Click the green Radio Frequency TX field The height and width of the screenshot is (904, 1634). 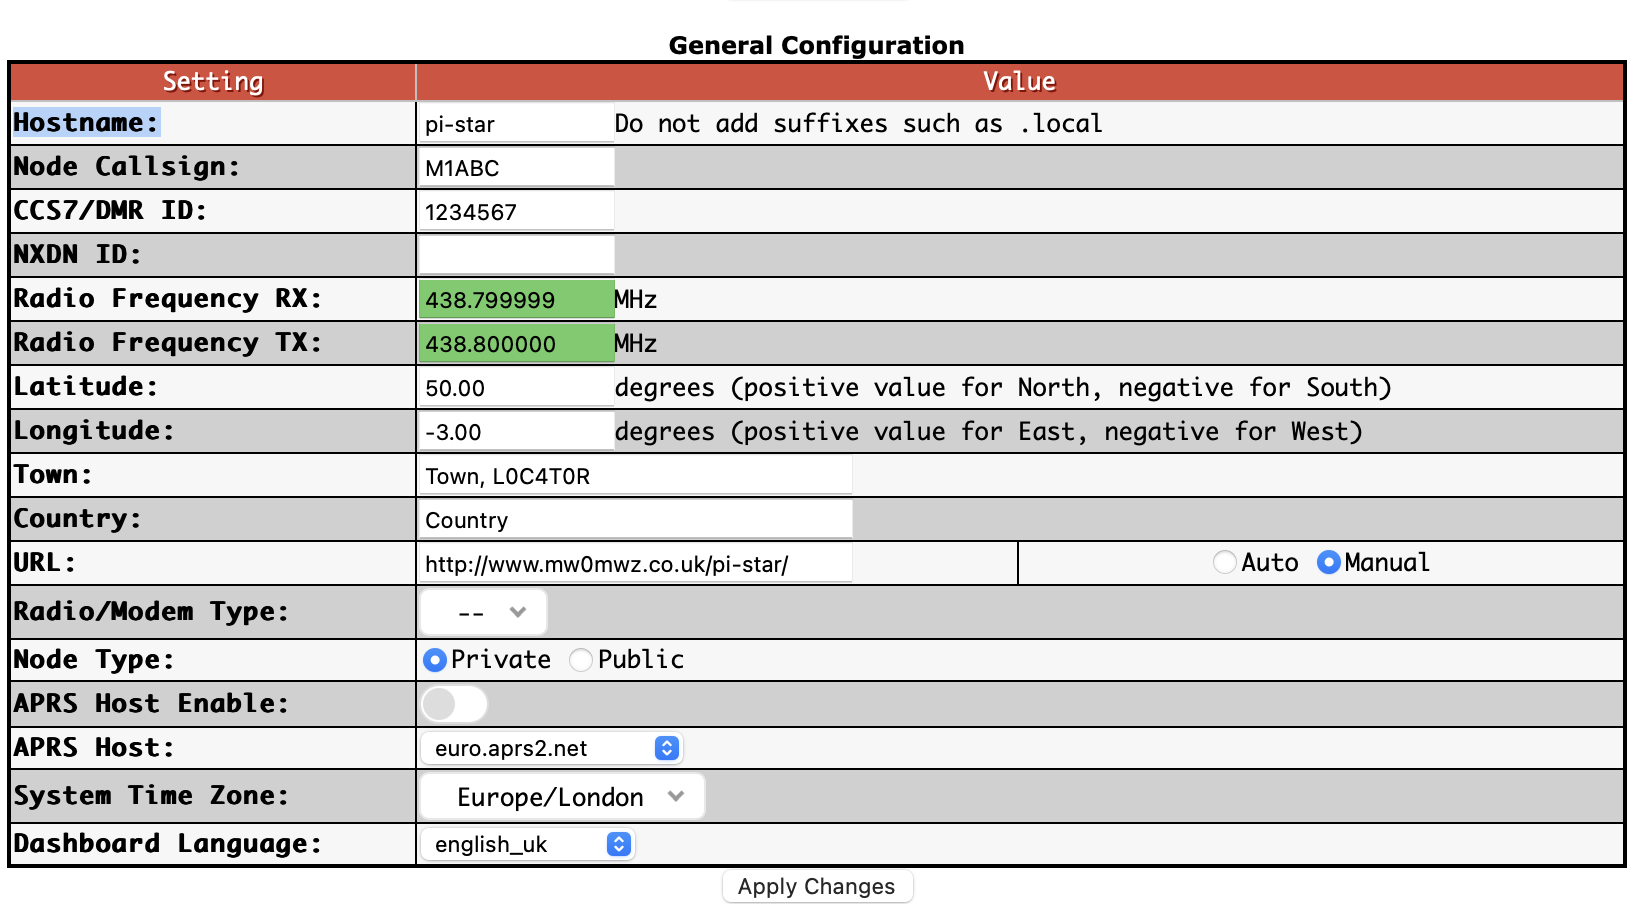point(515,343)
